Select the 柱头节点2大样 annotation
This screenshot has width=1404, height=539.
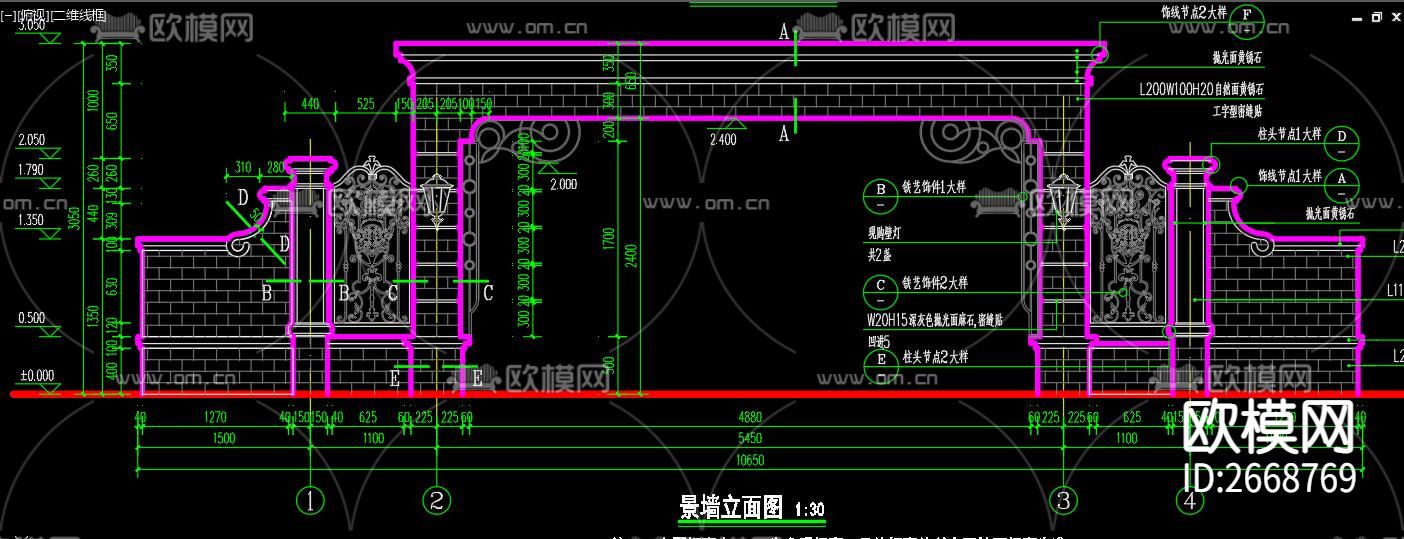pos(934,357)
